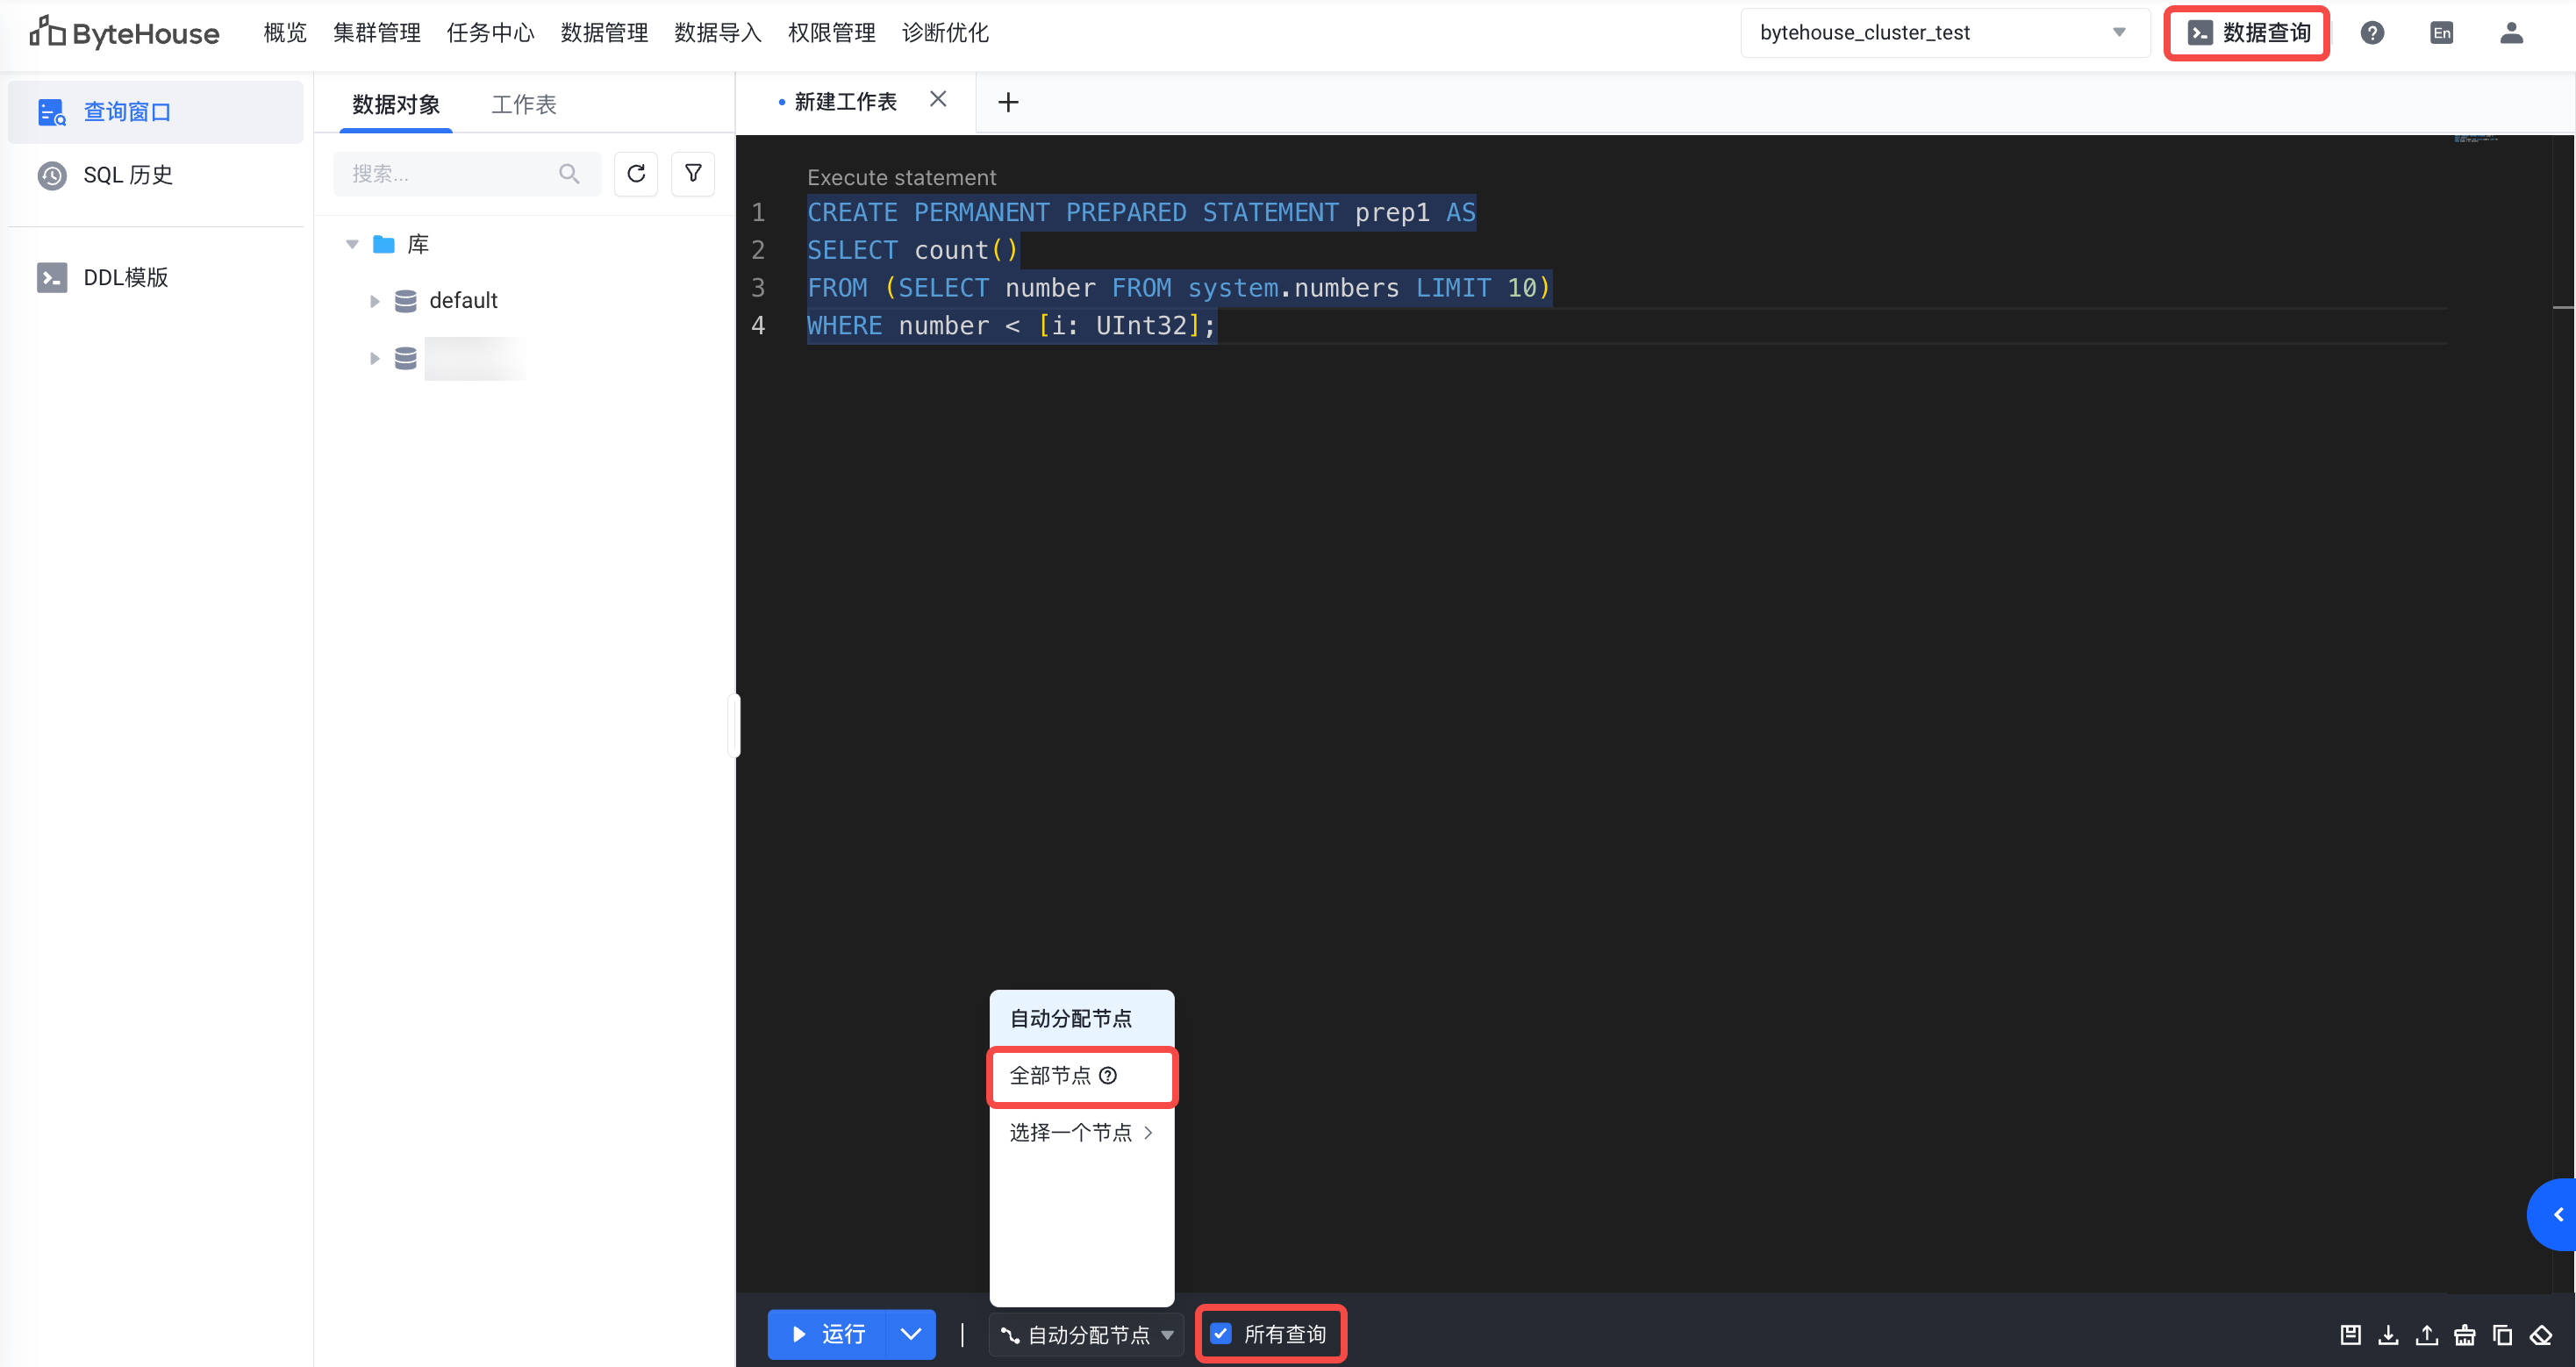Click the eraser clear icon
2576x1367 pixels.
(x=2541, y=1334)
